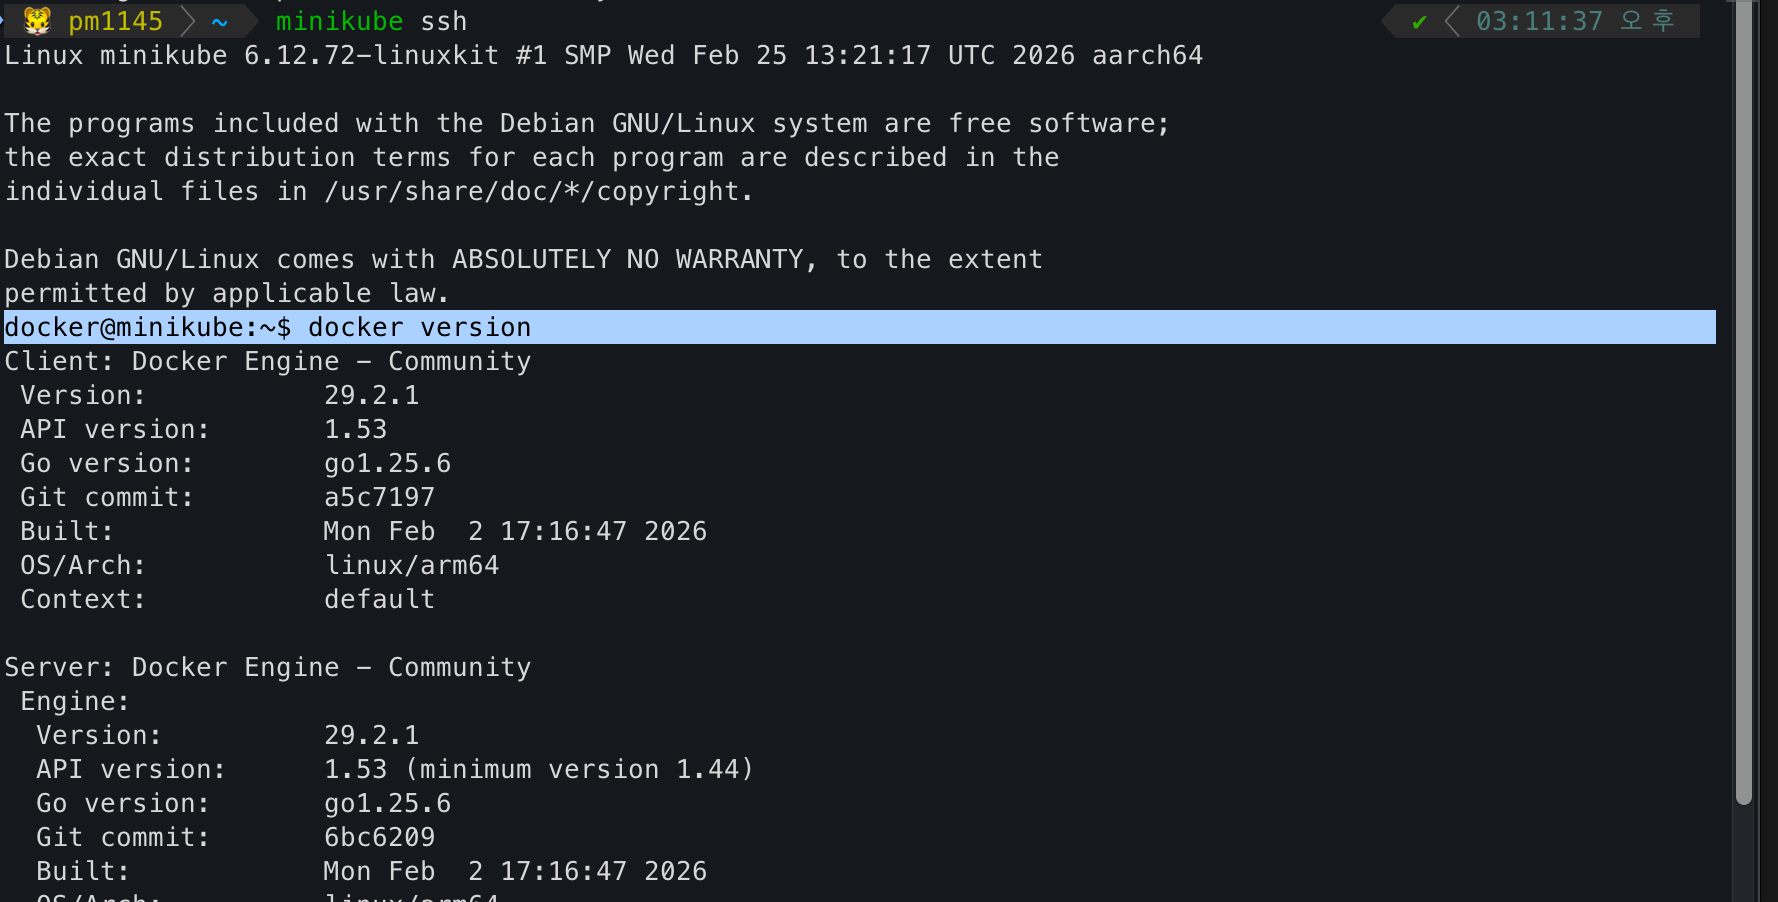Click the green minikube command word
The image size is (1778, 902).
(x=339, y=21)
